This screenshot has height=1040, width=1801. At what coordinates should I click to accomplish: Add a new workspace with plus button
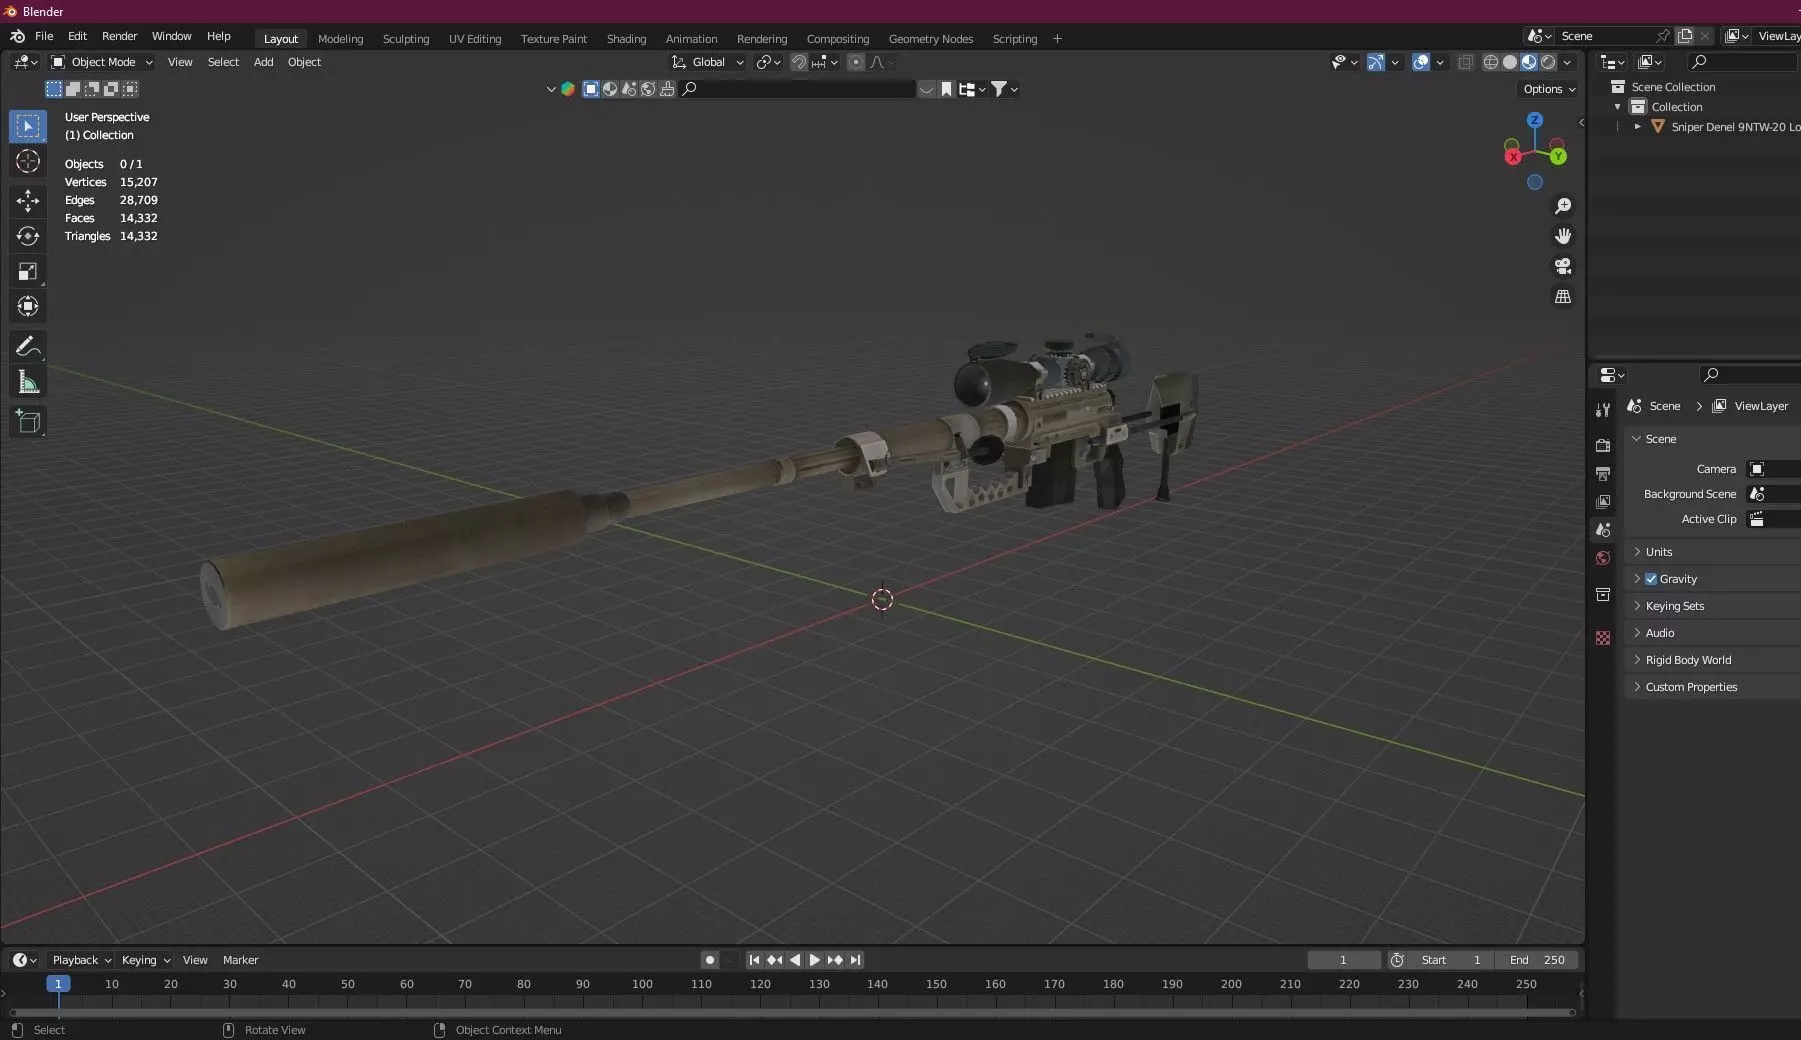point(1057,39)
